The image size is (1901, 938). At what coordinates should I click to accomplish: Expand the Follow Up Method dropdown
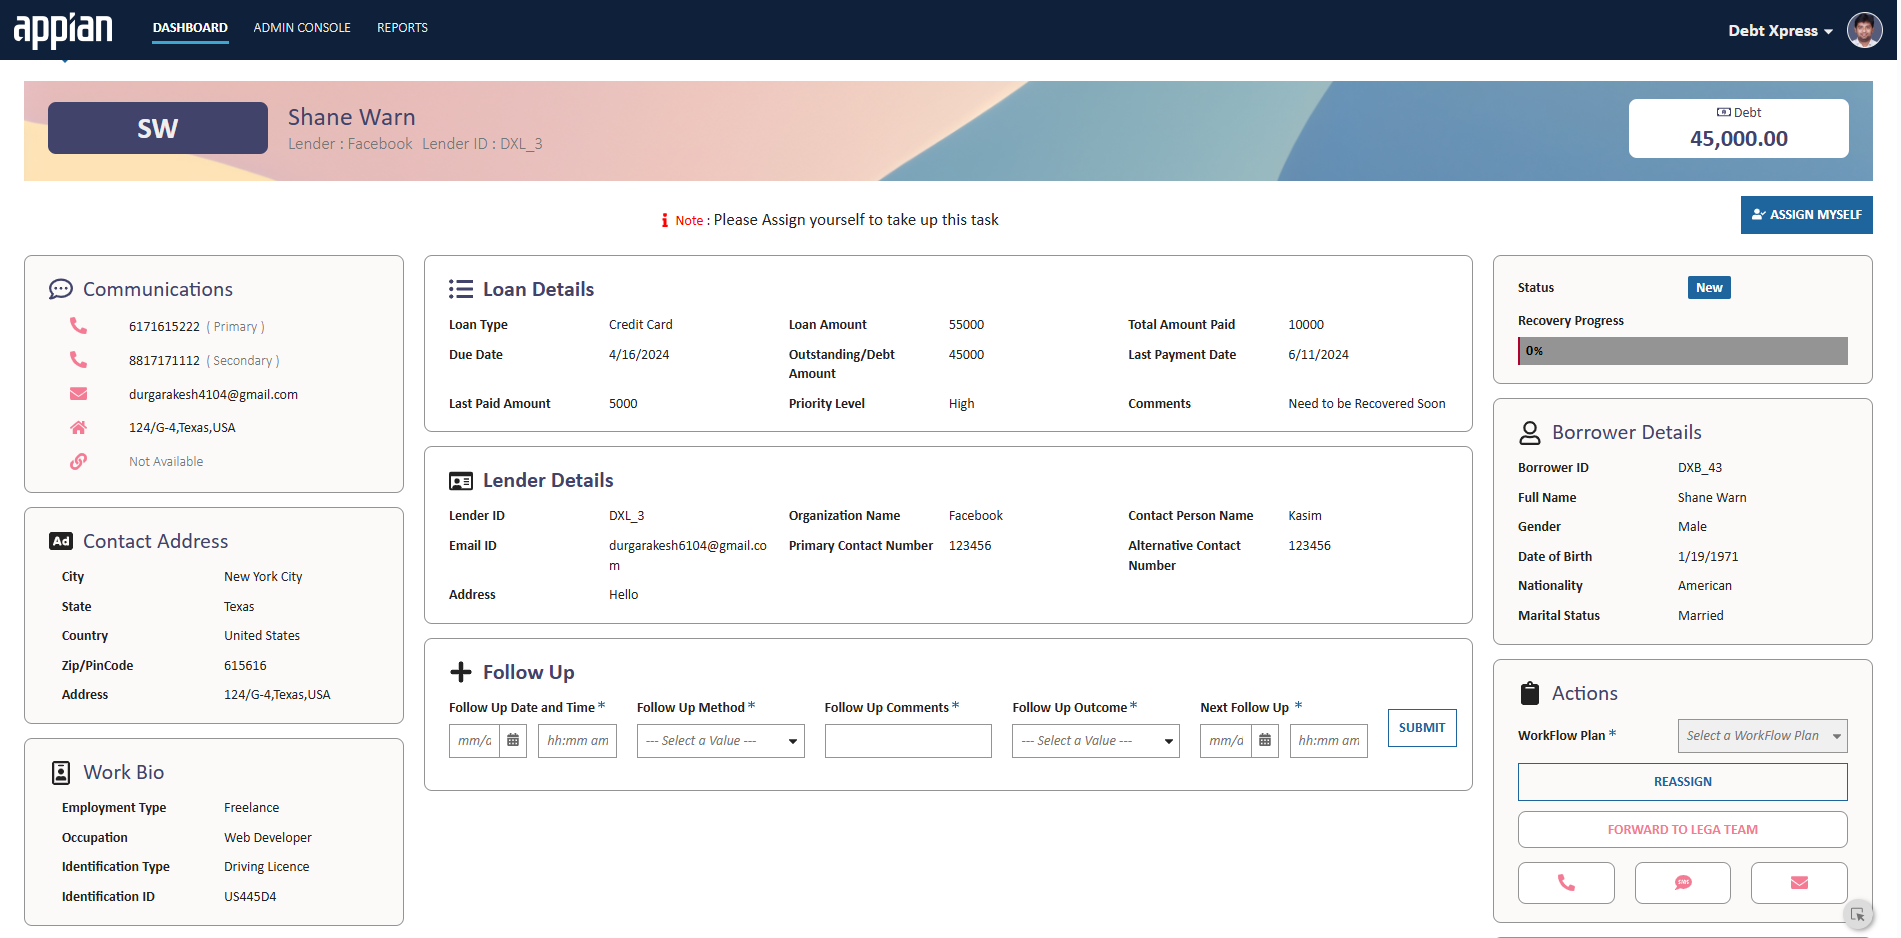pos(720,741)
